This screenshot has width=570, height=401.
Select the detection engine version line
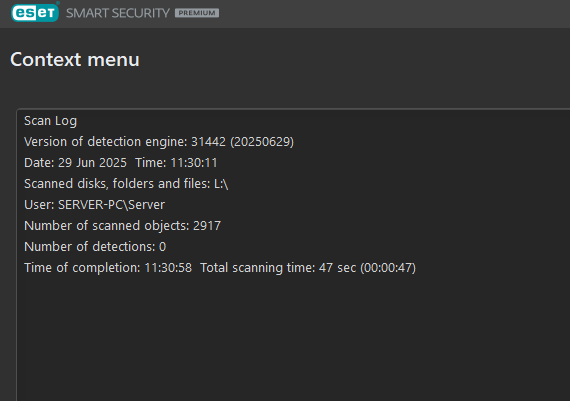click(159, 142)
